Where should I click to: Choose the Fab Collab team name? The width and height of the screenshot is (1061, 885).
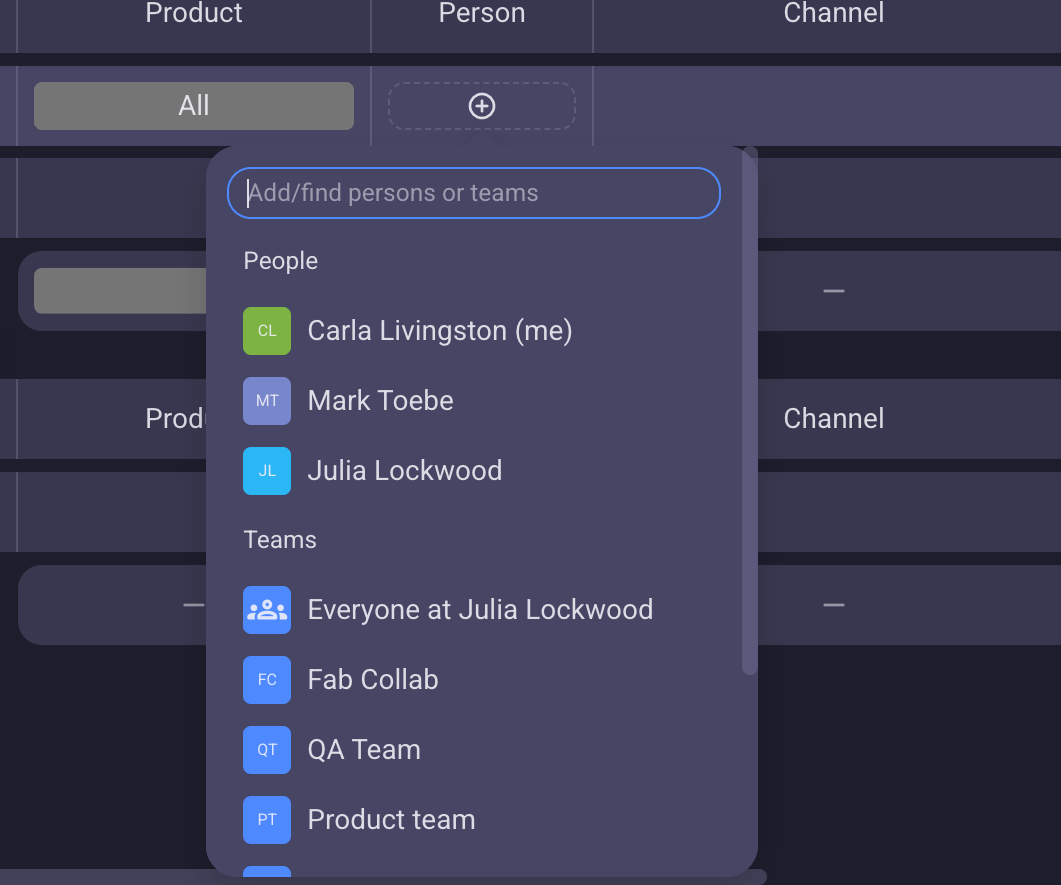[373, 680]
